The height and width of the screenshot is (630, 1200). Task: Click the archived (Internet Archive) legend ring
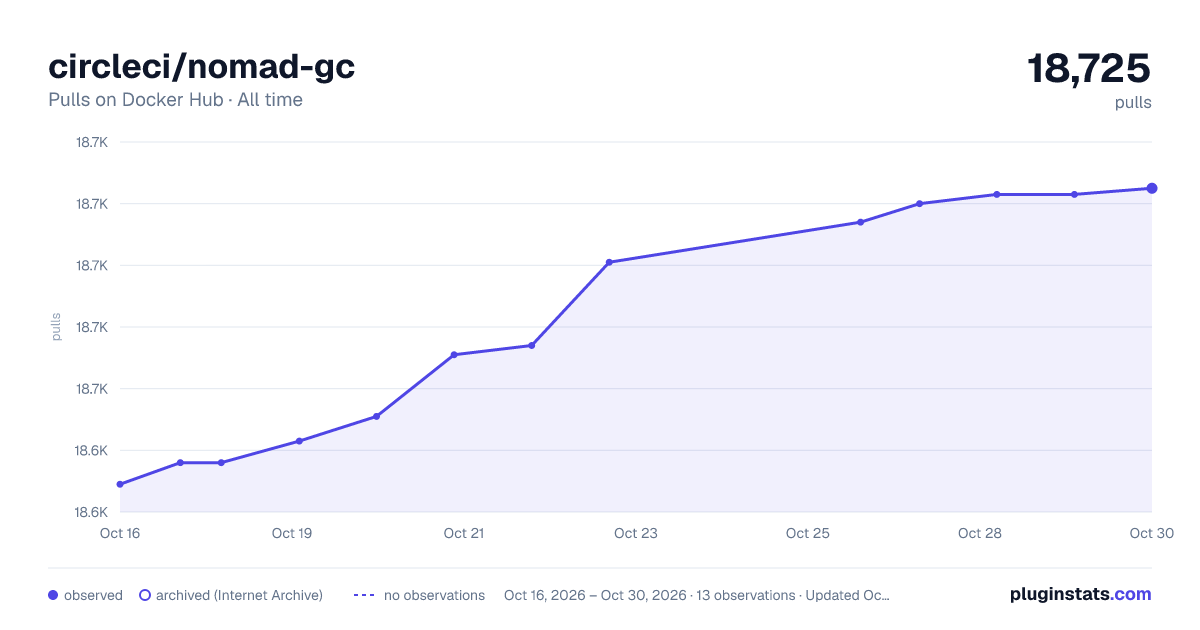point(144,595)
